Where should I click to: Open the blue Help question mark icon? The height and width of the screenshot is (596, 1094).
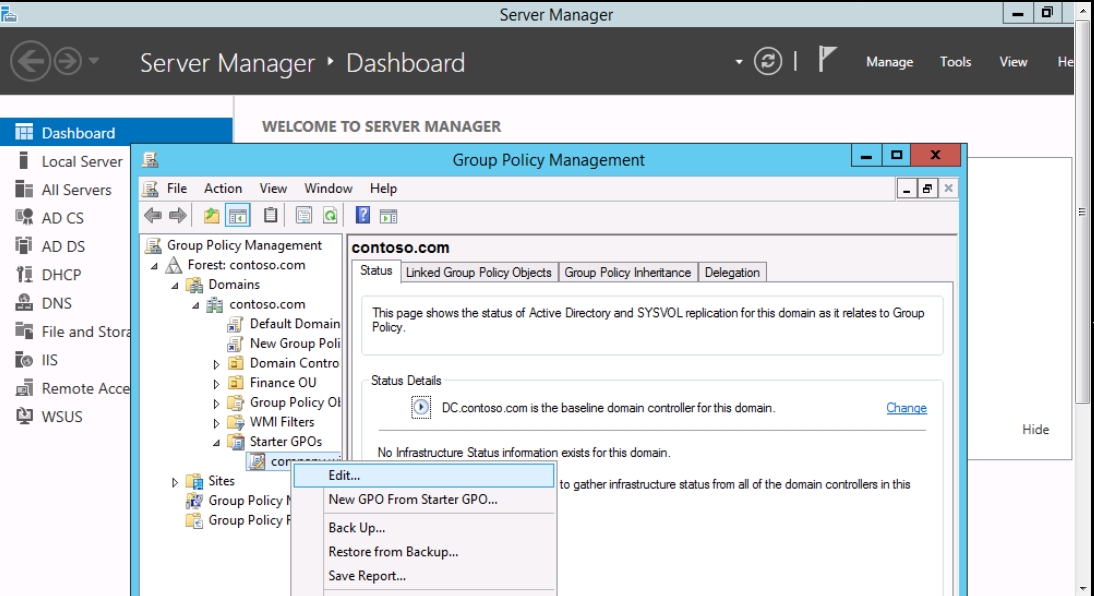click(363, 215)
